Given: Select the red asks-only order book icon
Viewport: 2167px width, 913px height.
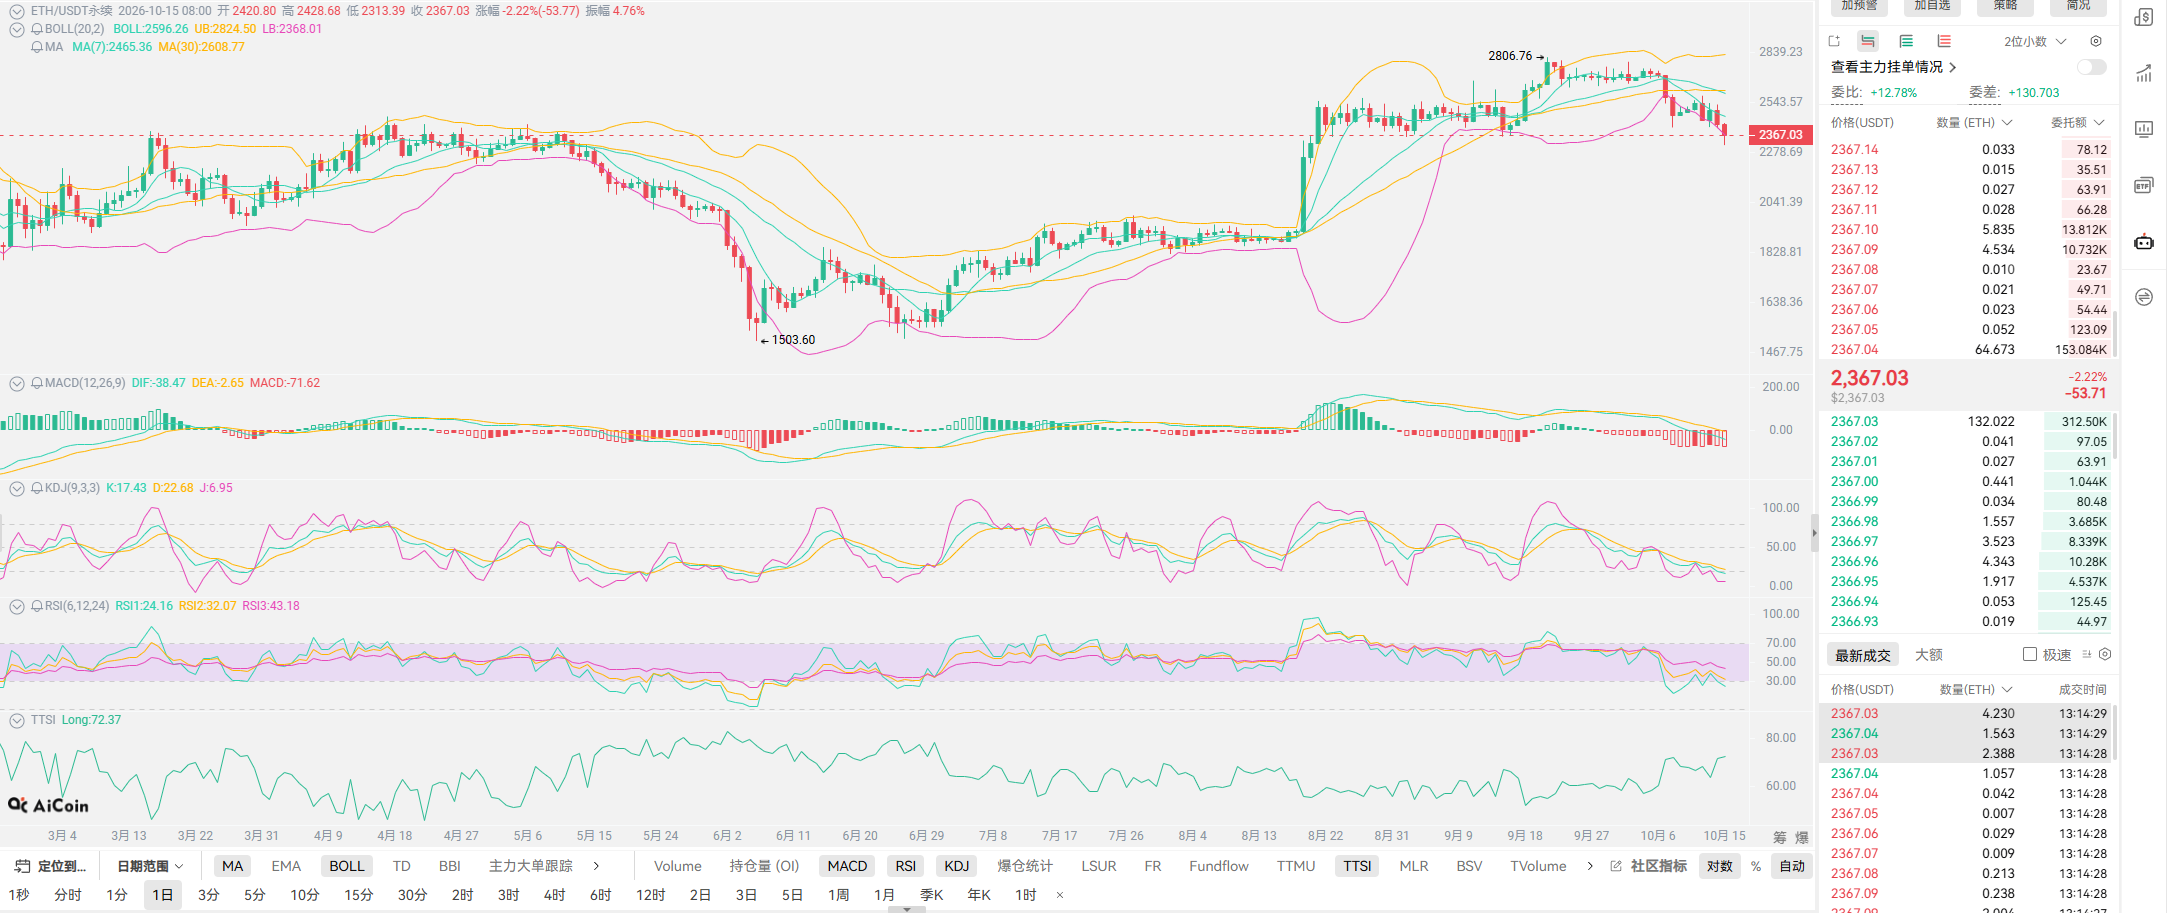Looking at the screenshot, I should (x=1943, y=41).
